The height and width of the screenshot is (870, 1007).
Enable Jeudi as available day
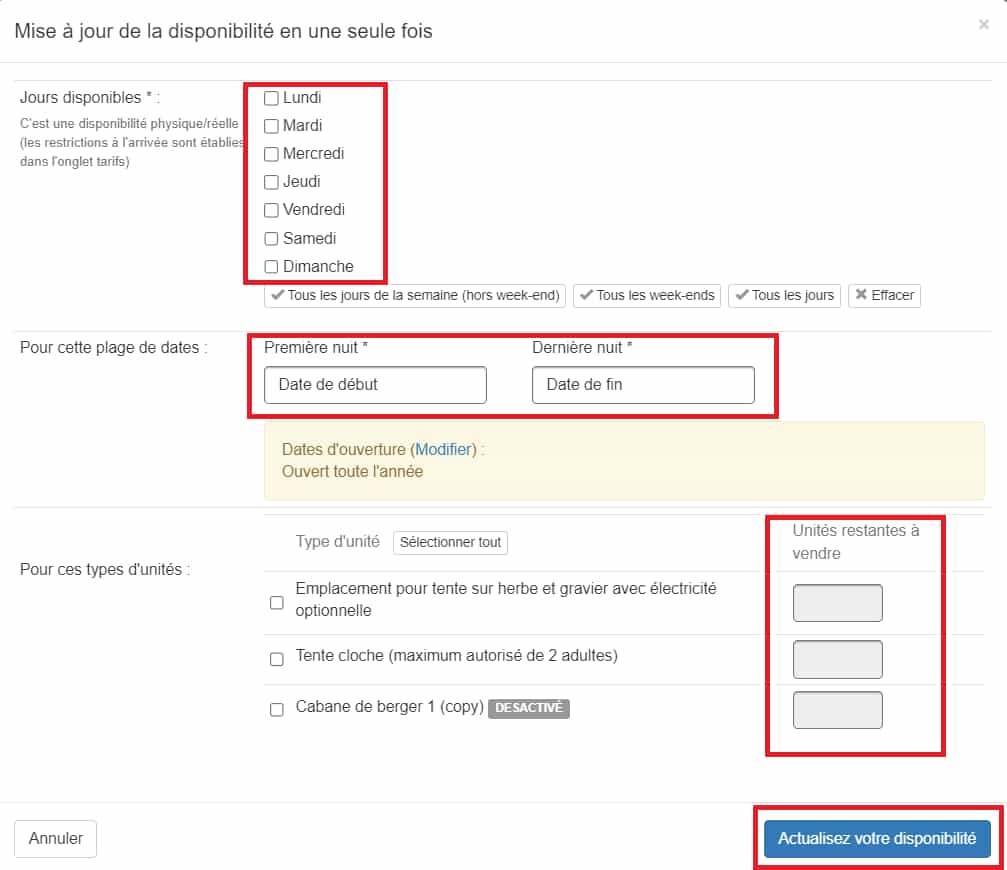[271, 182]
